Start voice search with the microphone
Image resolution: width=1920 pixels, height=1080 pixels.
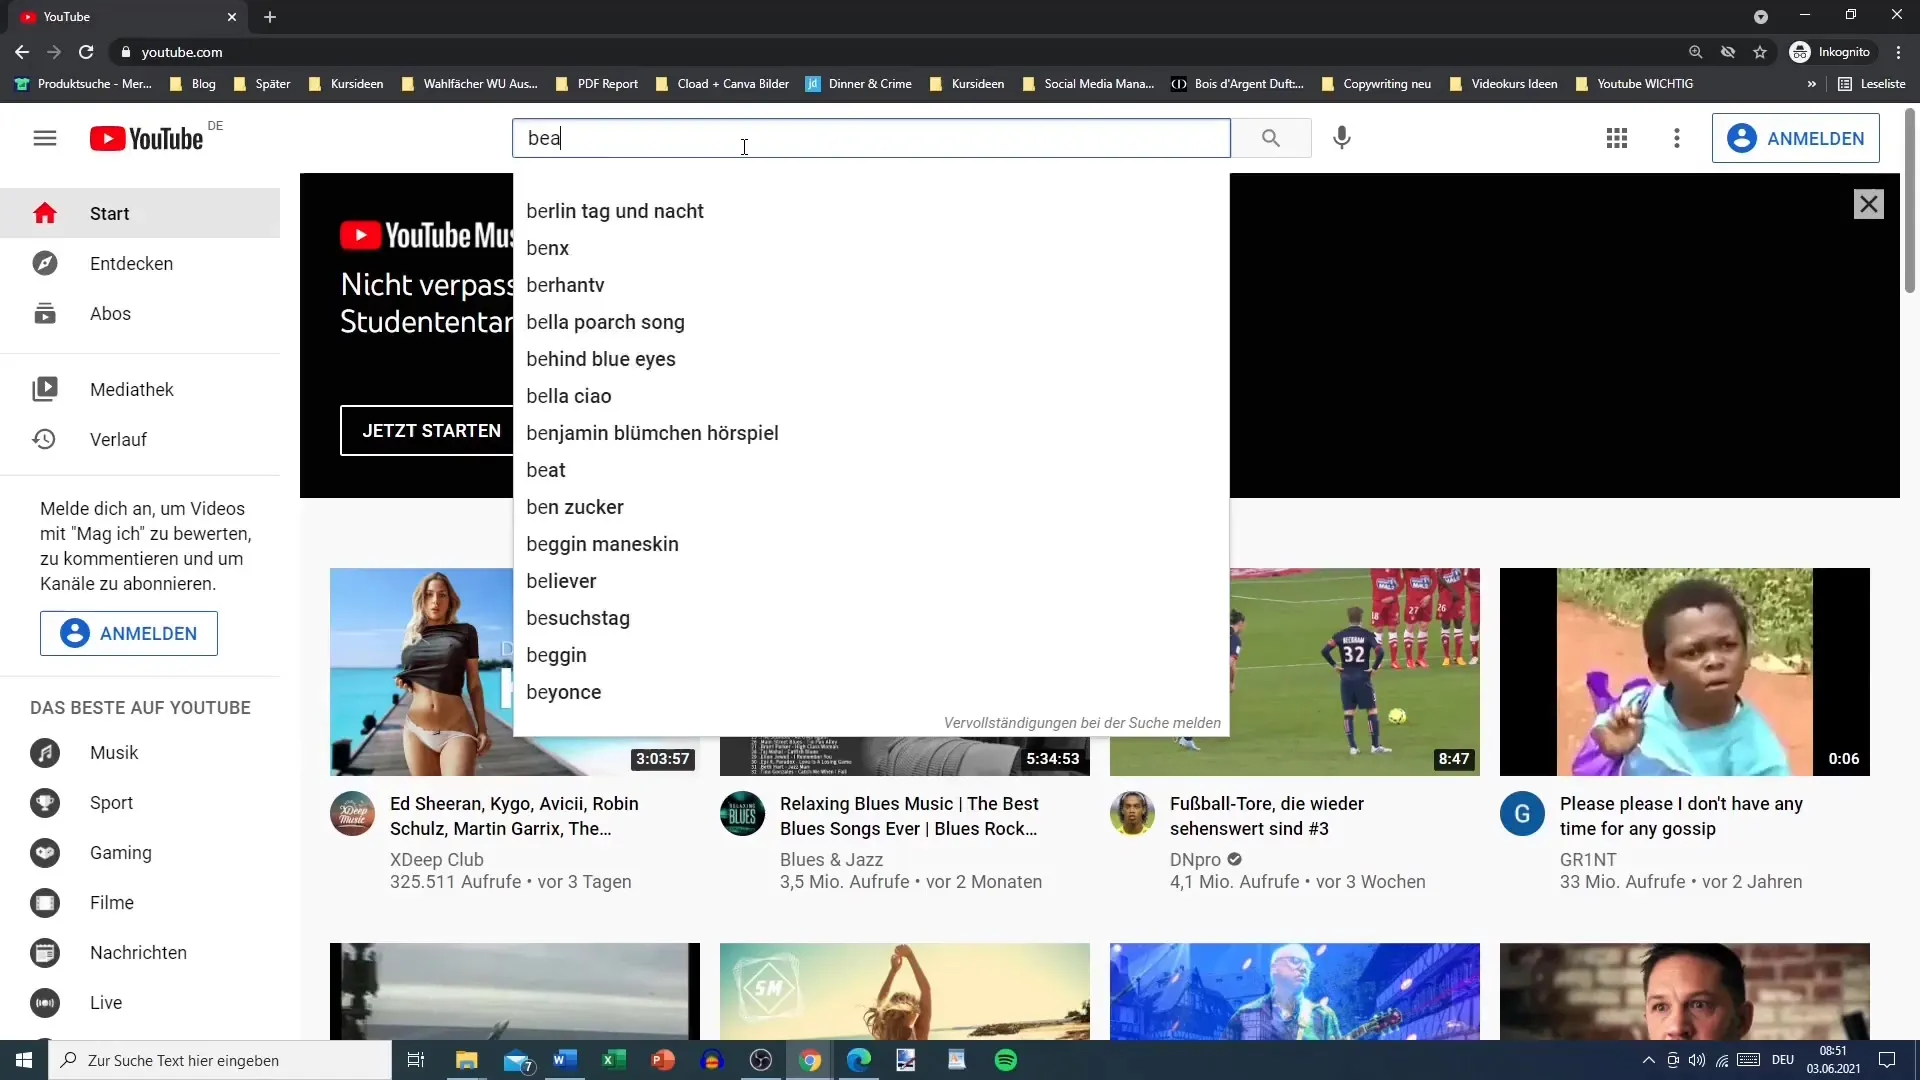click(1342, 138)
